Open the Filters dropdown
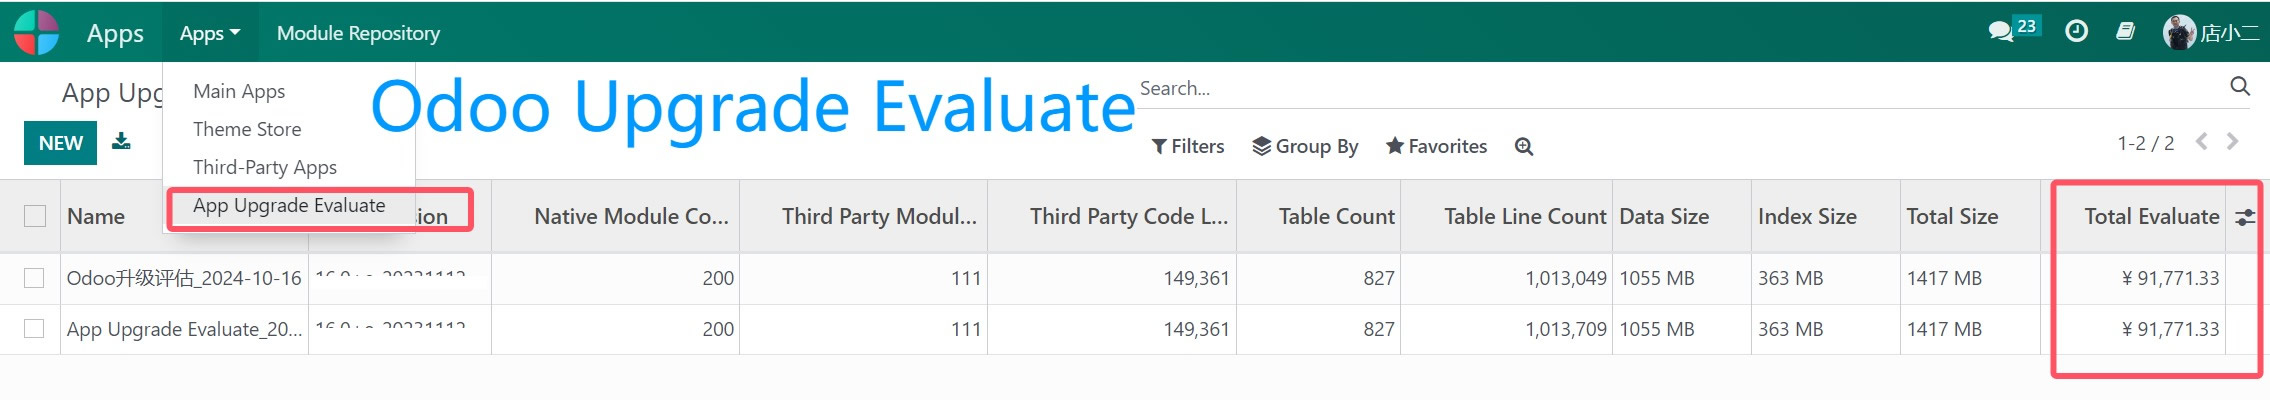The width and height of the screenshot is (2270, 400). (1188, 147)
